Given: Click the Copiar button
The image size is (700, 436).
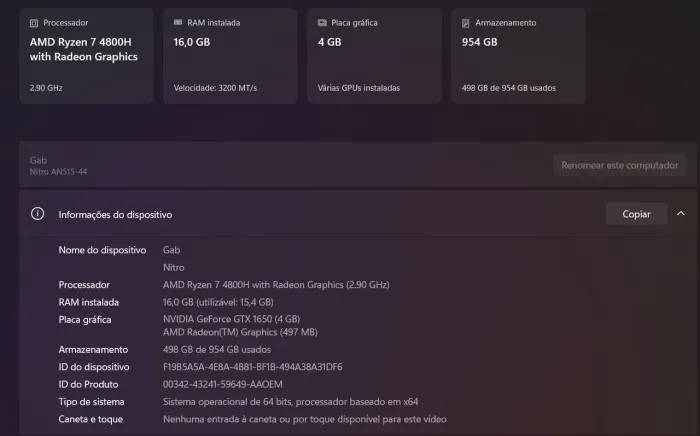Looking at the screenshot, I should click(636, 214).
